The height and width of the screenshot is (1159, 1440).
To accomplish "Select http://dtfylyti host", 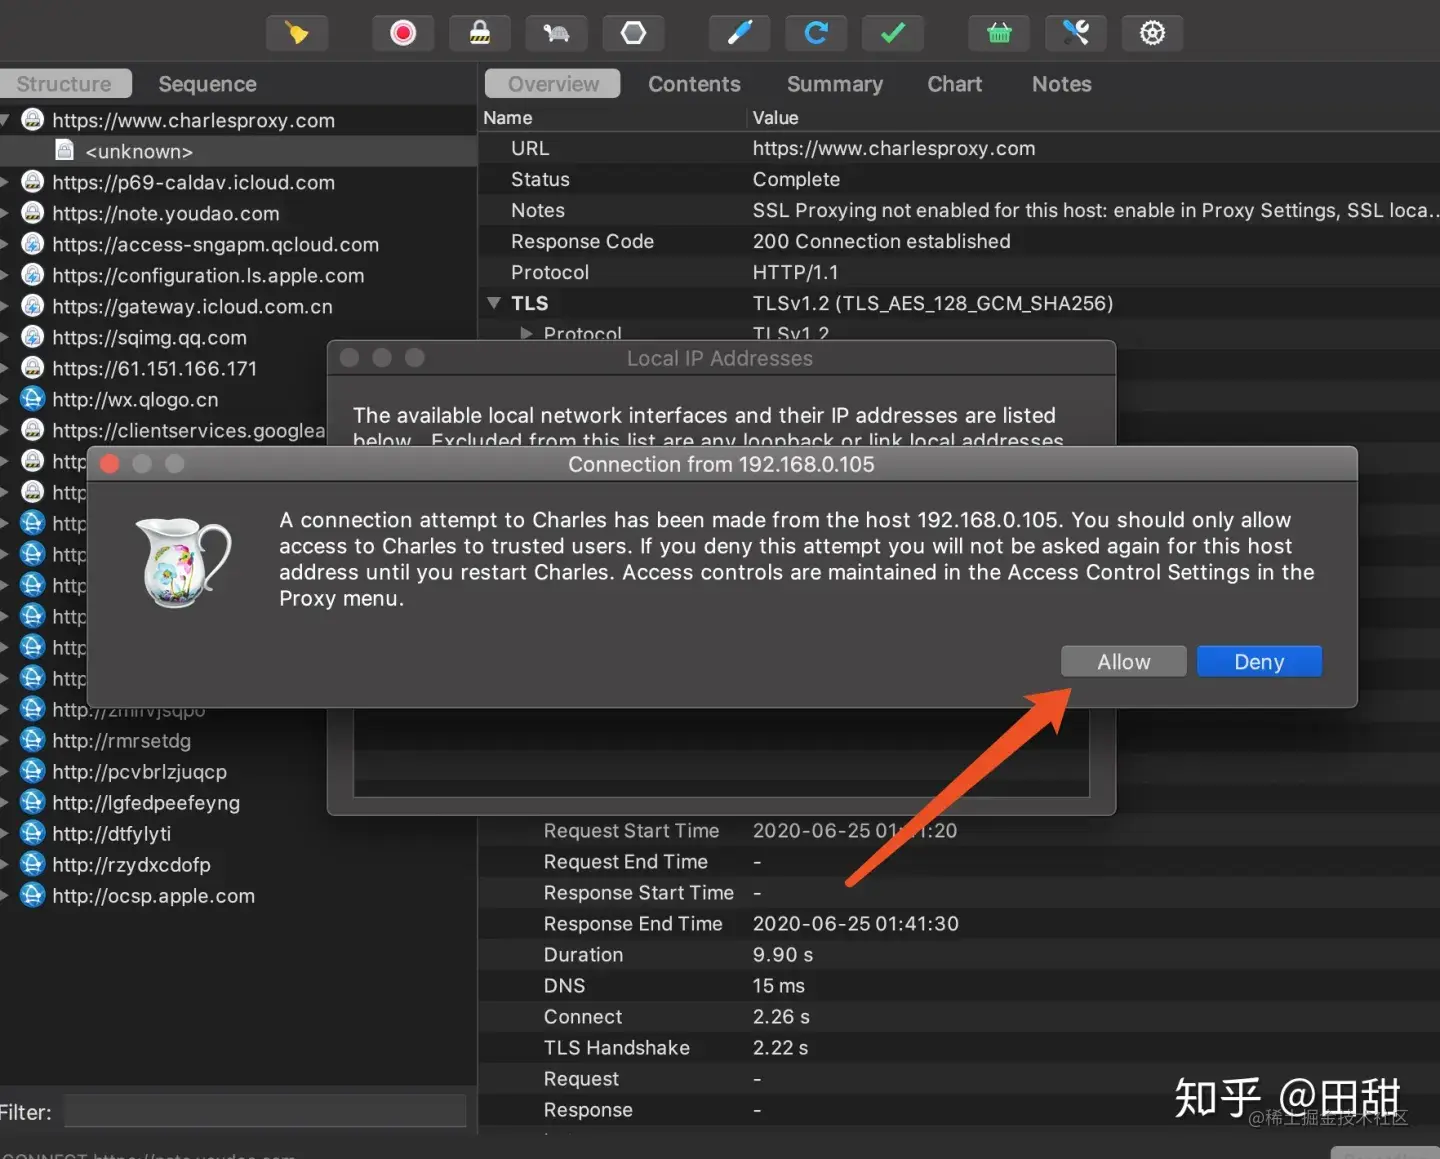I will tap(111, 834).
